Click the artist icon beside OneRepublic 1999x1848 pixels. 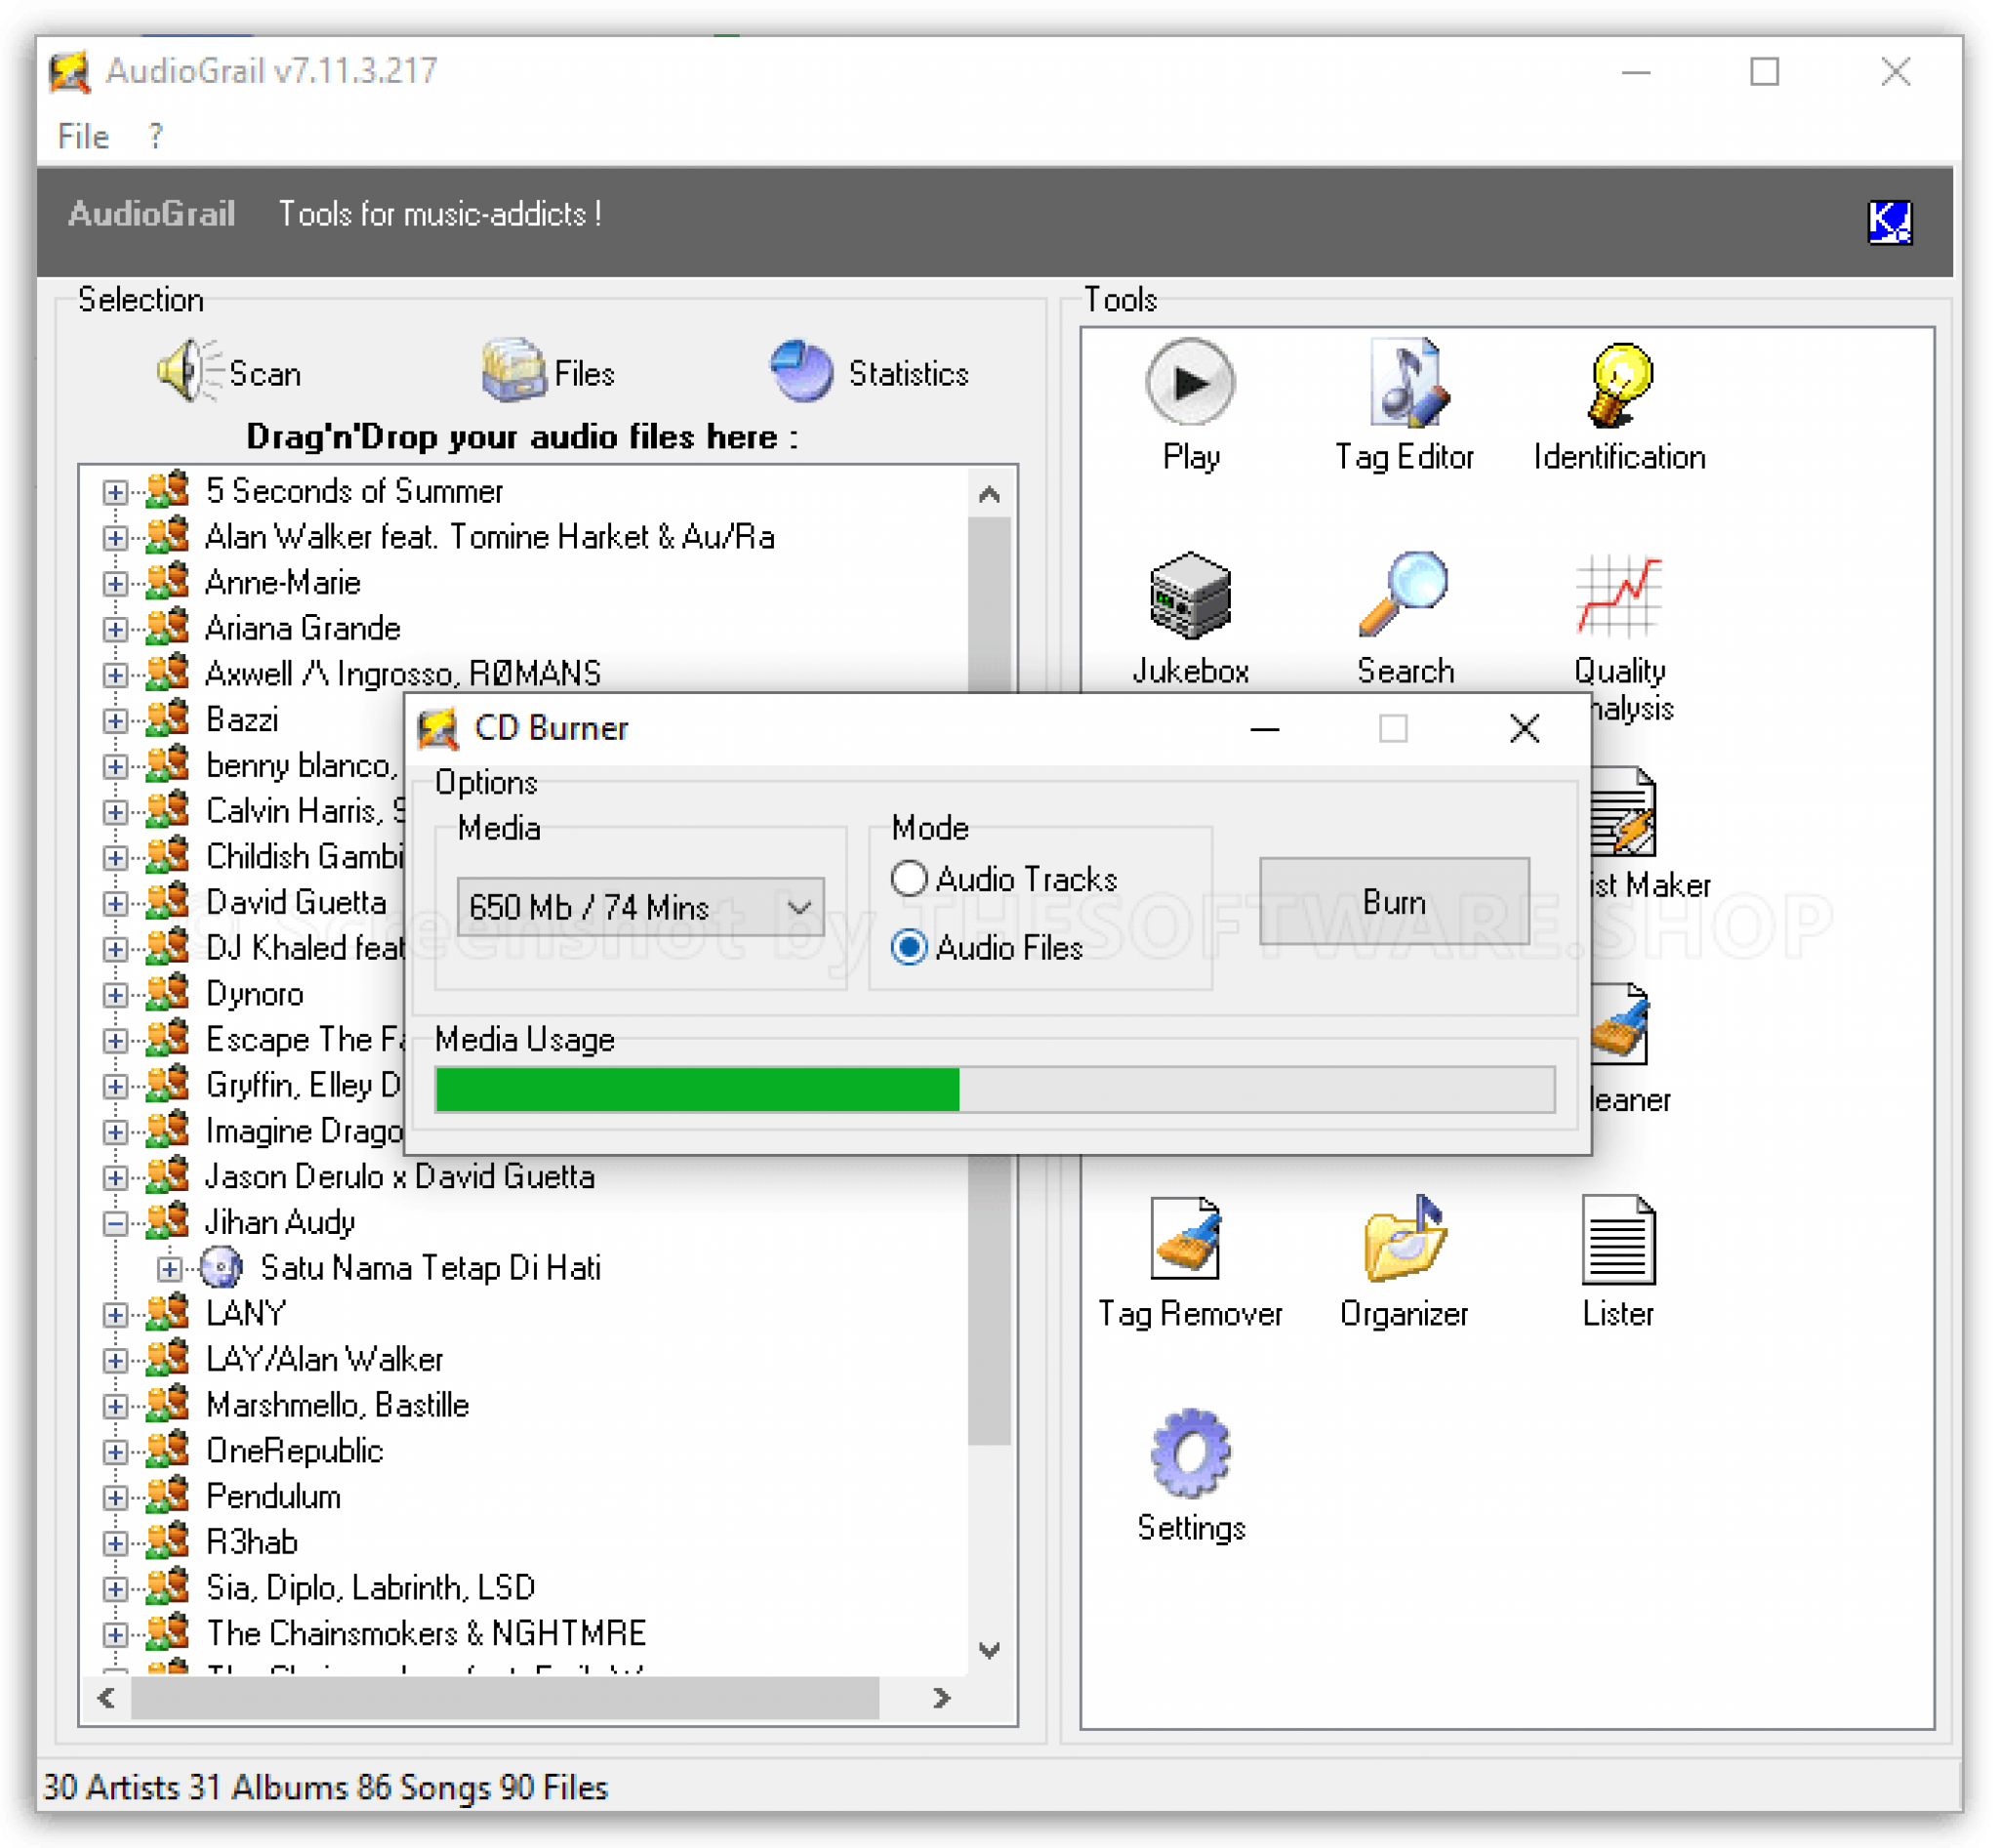click(x=167, y=1451)
